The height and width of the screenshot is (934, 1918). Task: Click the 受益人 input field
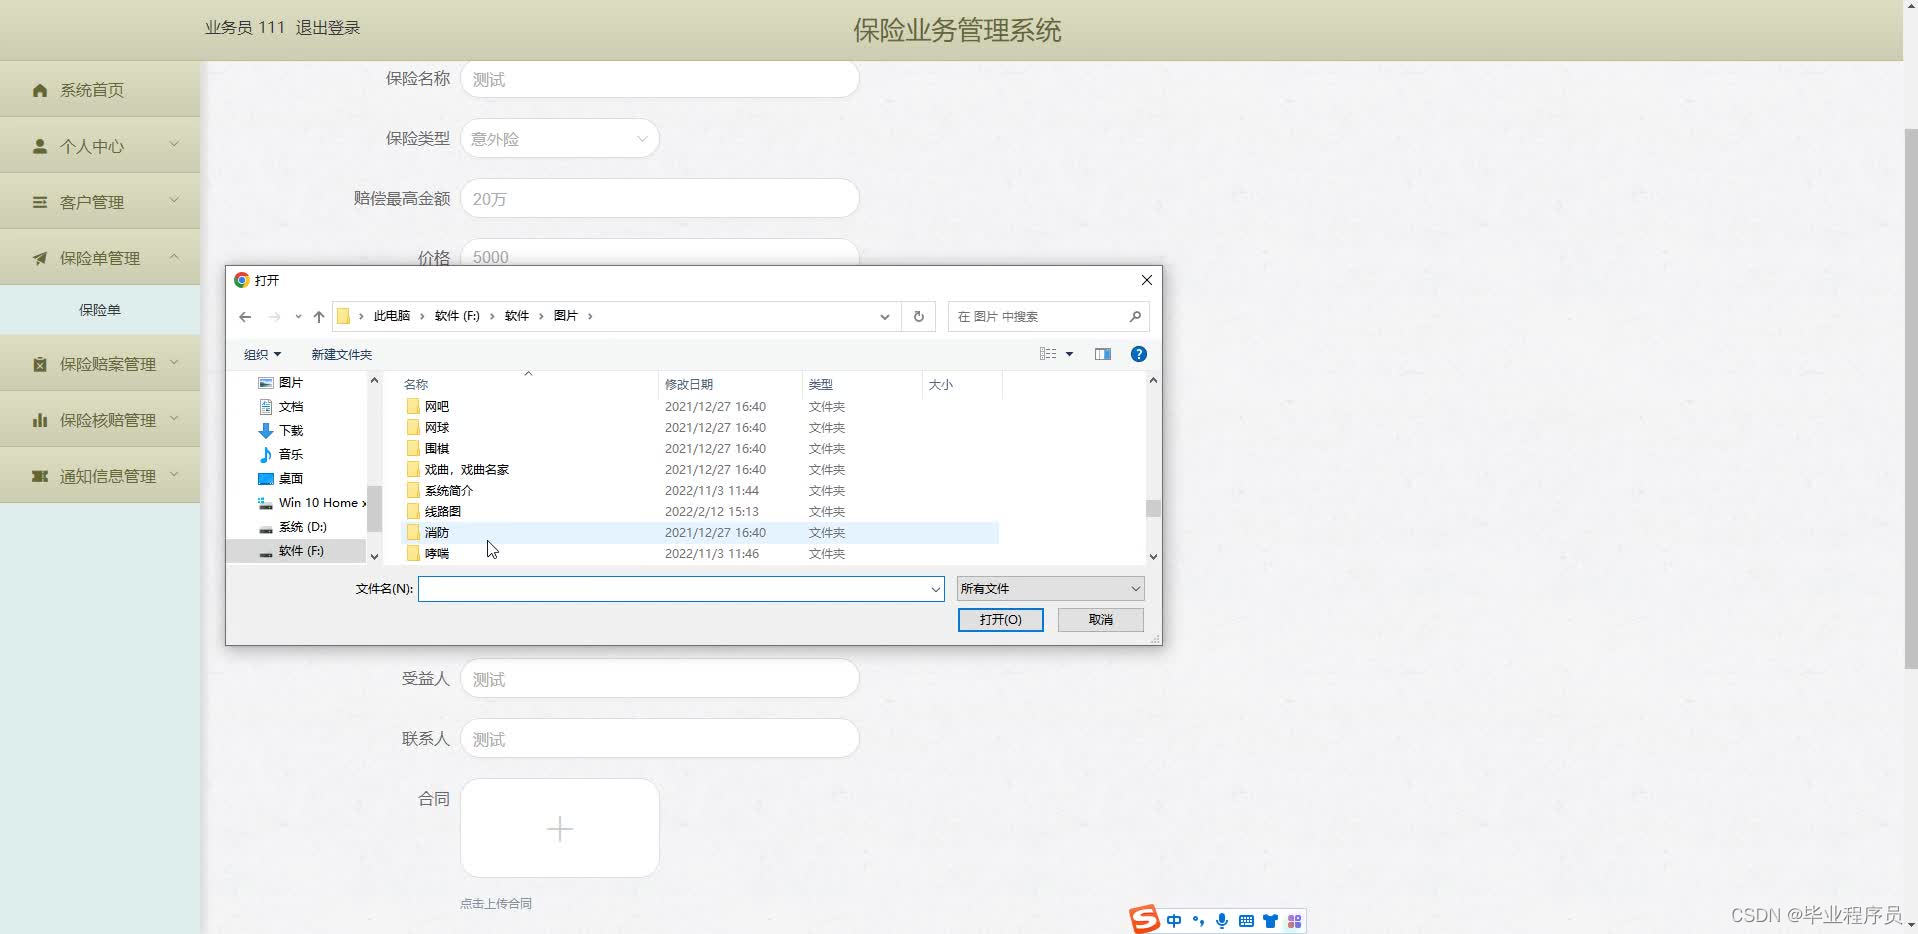click(x=659, y=679)
